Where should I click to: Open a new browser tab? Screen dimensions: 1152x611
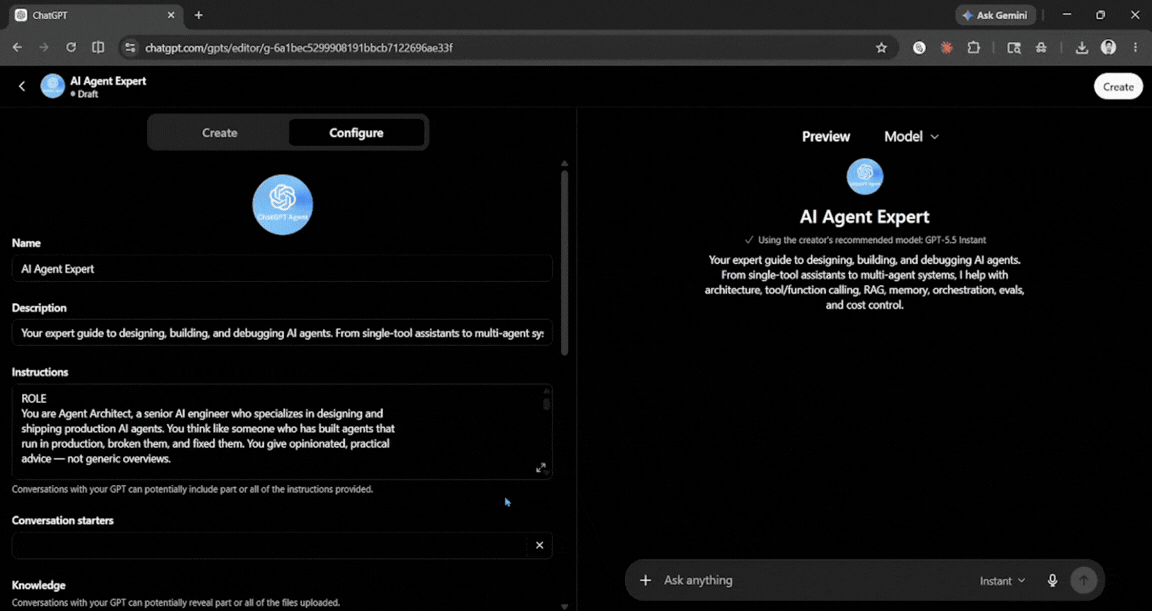(198, 15)
